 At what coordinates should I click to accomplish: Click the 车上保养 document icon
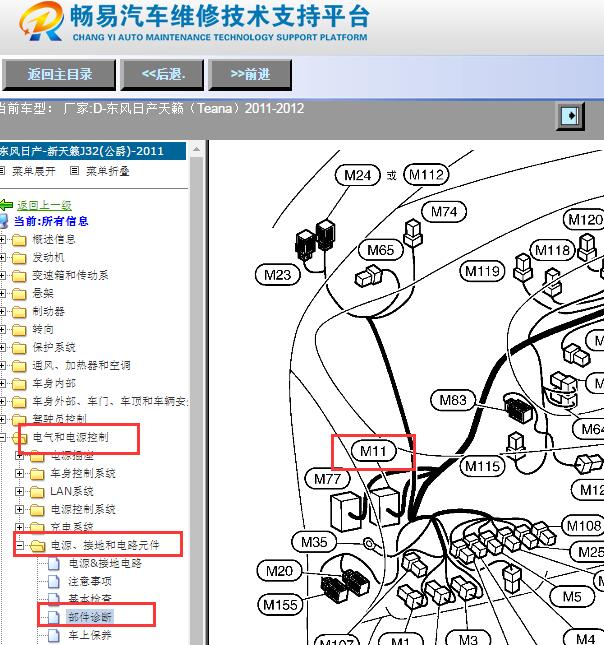[x=54, y=635]
